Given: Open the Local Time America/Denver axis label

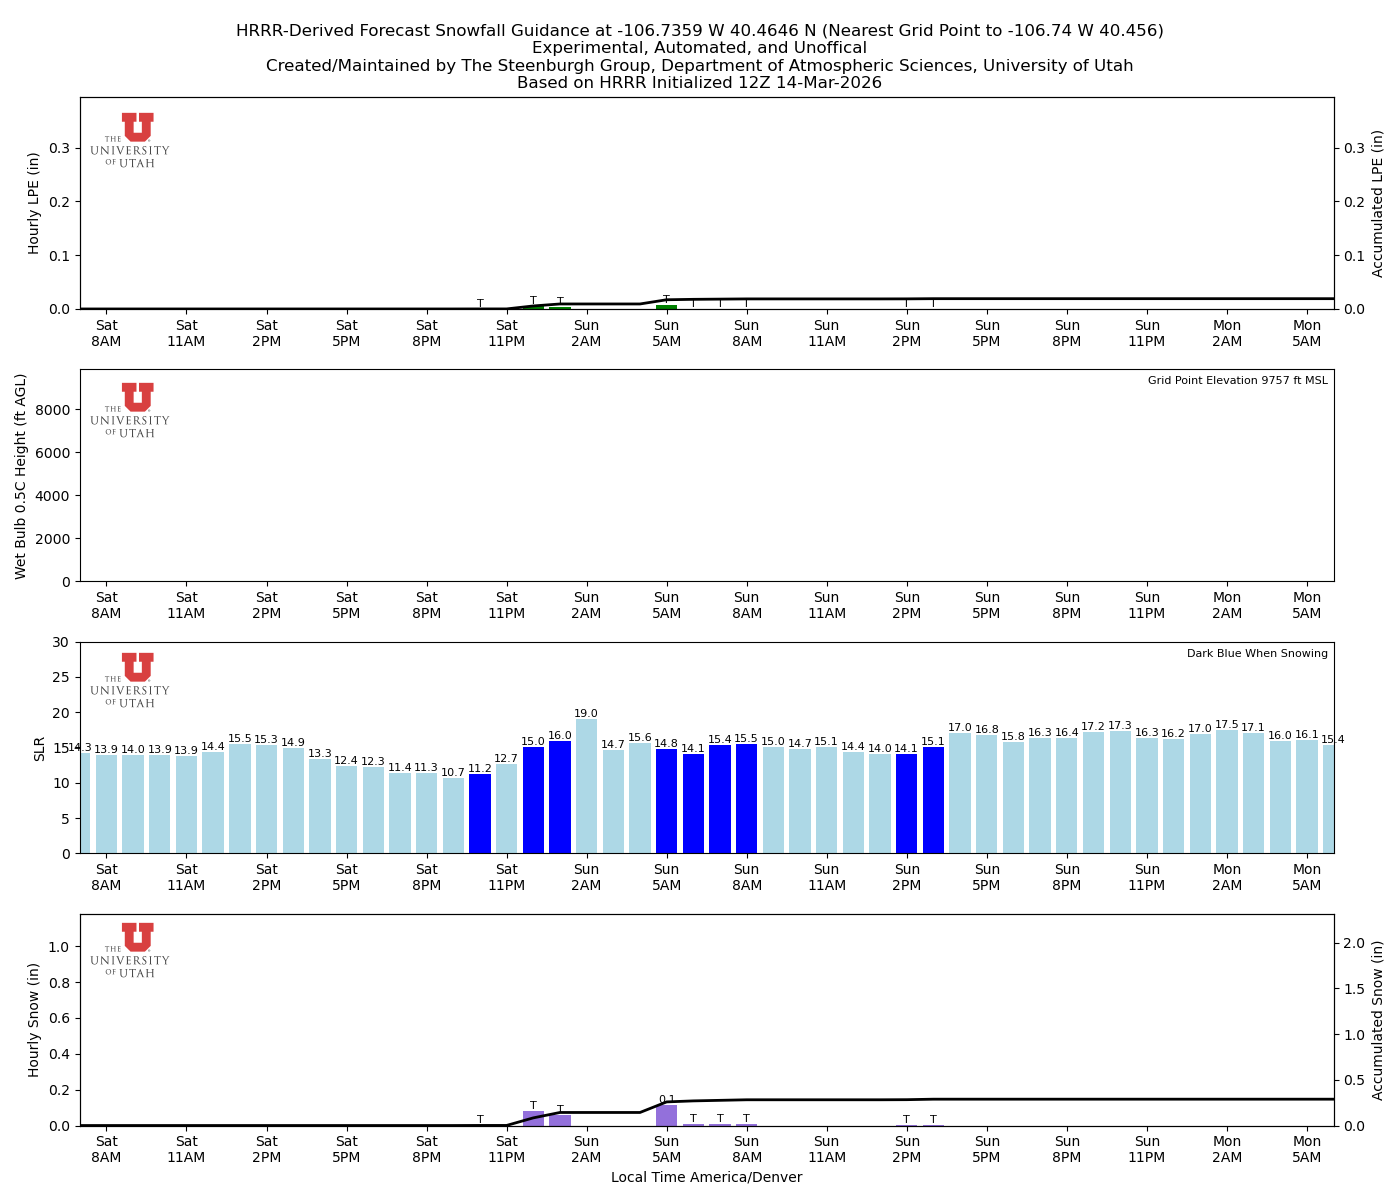Looking at the screenshot, I should tap(707, 1177).
